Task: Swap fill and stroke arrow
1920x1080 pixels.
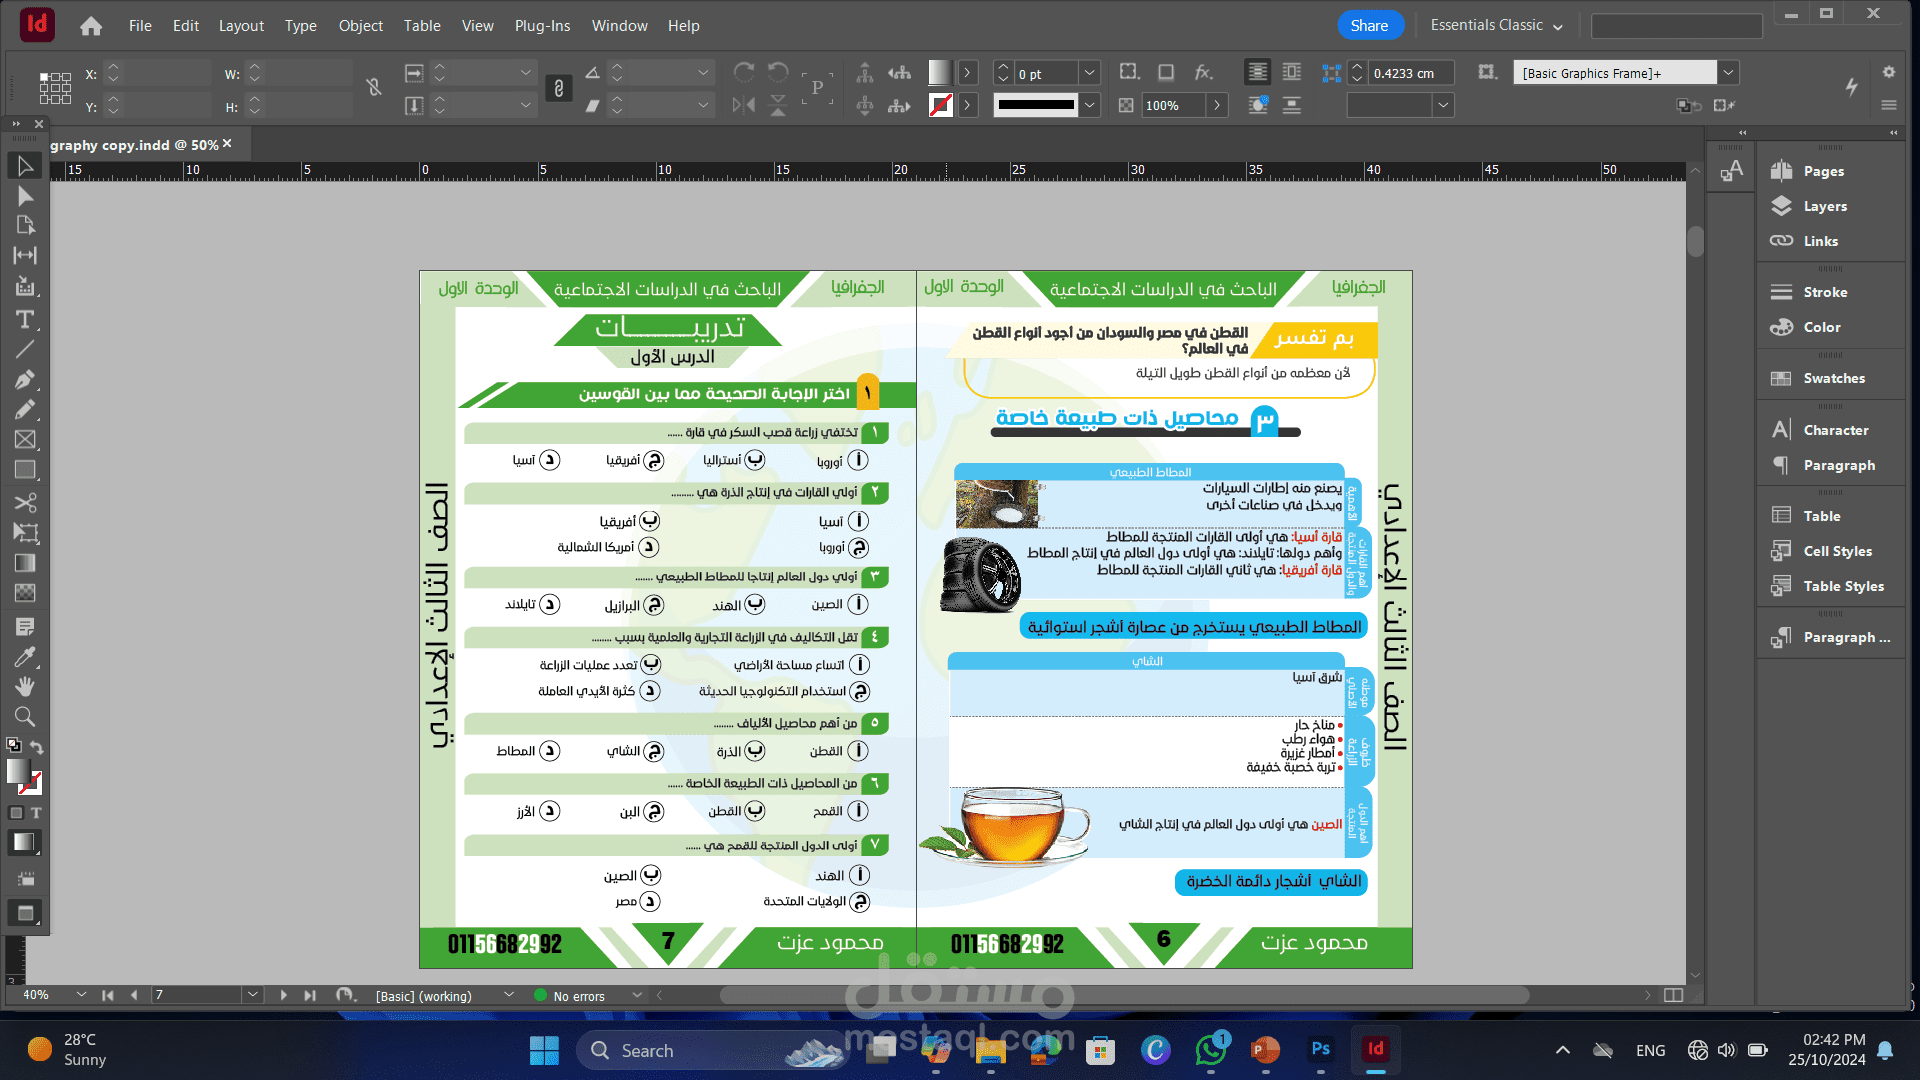Action: point(37,747)
